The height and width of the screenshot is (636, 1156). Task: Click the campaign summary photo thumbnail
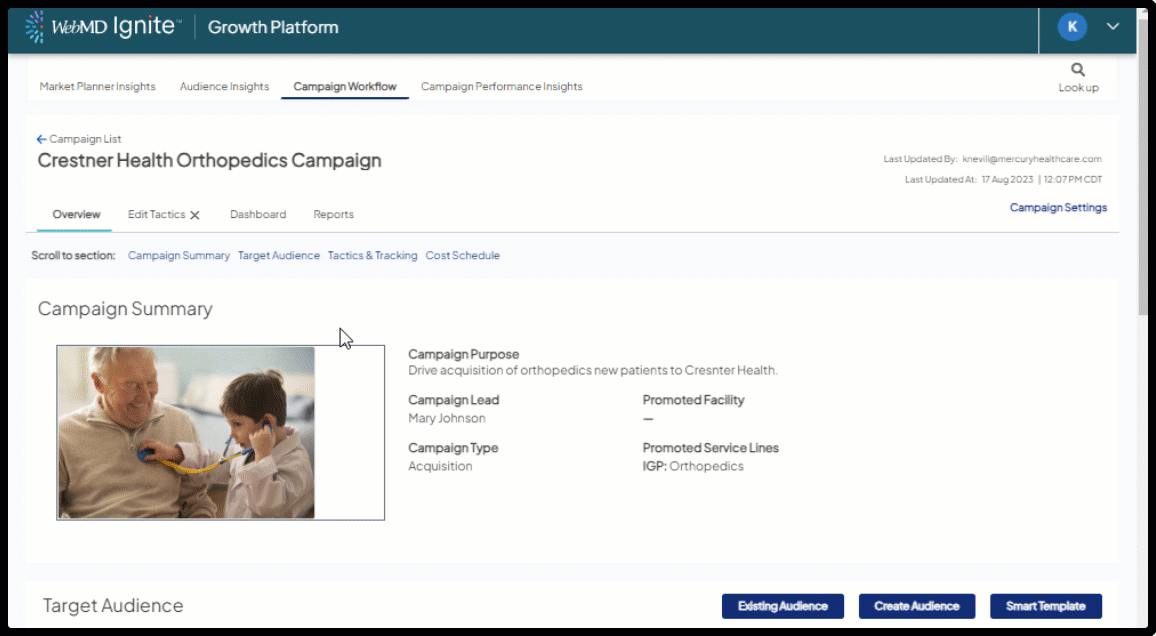pyautogui.click(x=186, y=432)
